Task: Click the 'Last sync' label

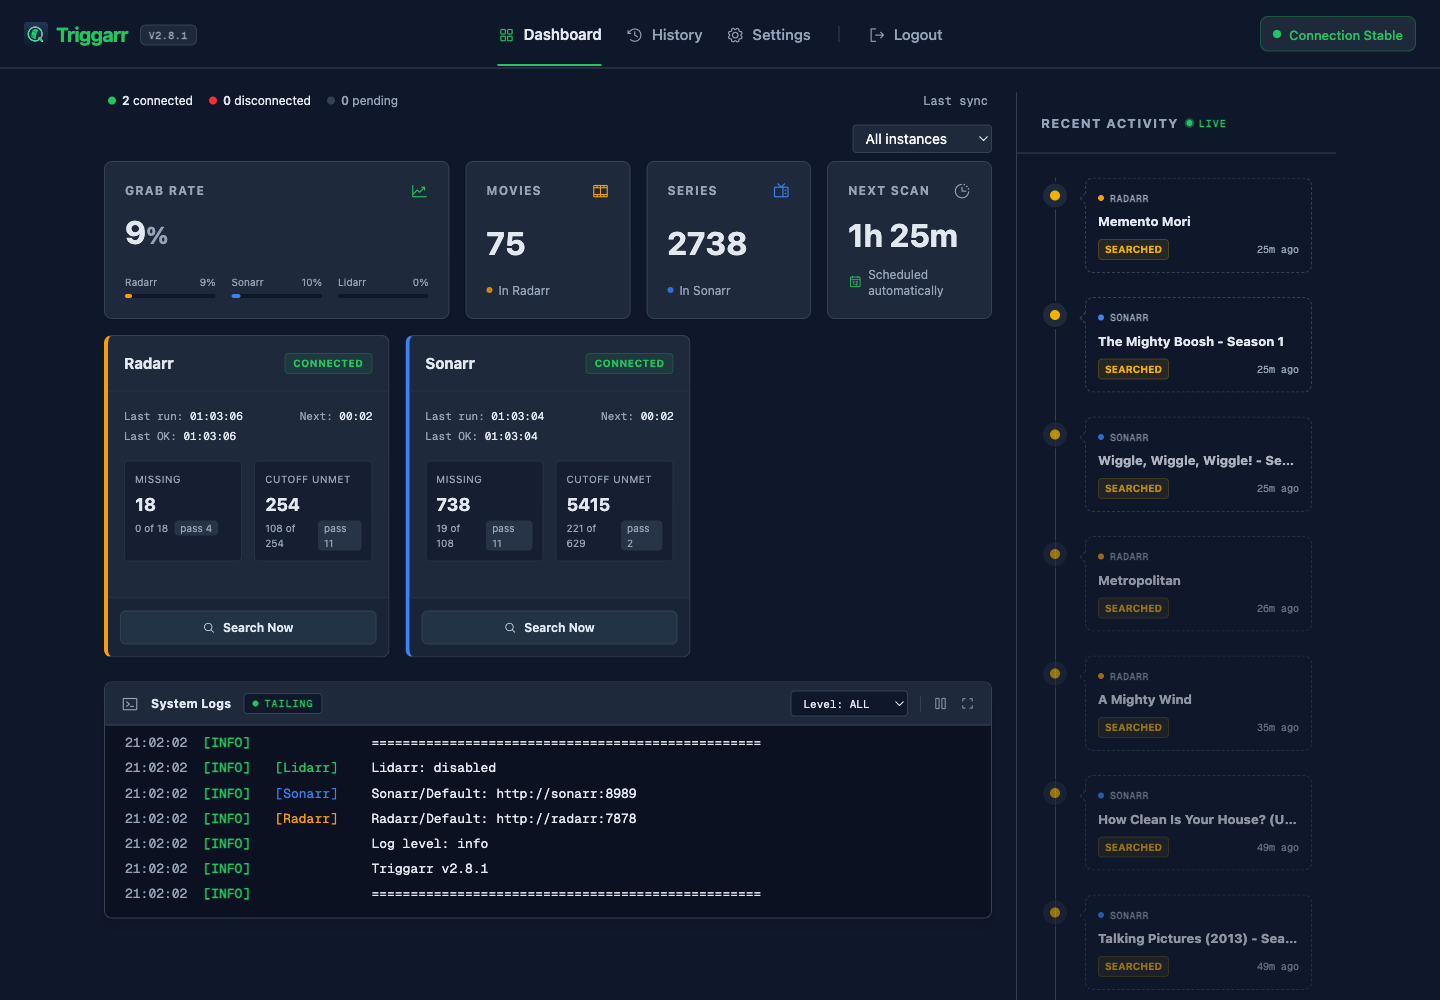Action: tap(955, 101)
